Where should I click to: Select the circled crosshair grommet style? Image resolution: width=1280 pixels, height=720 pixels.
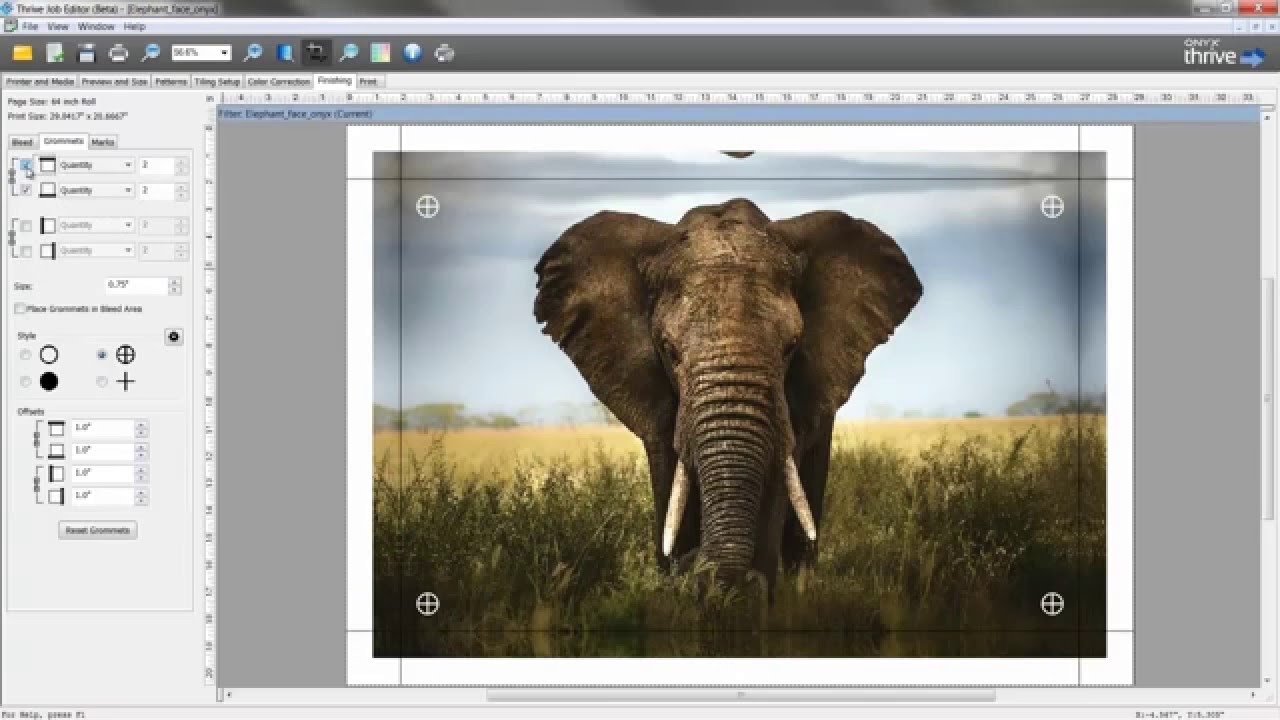point(102,355)
